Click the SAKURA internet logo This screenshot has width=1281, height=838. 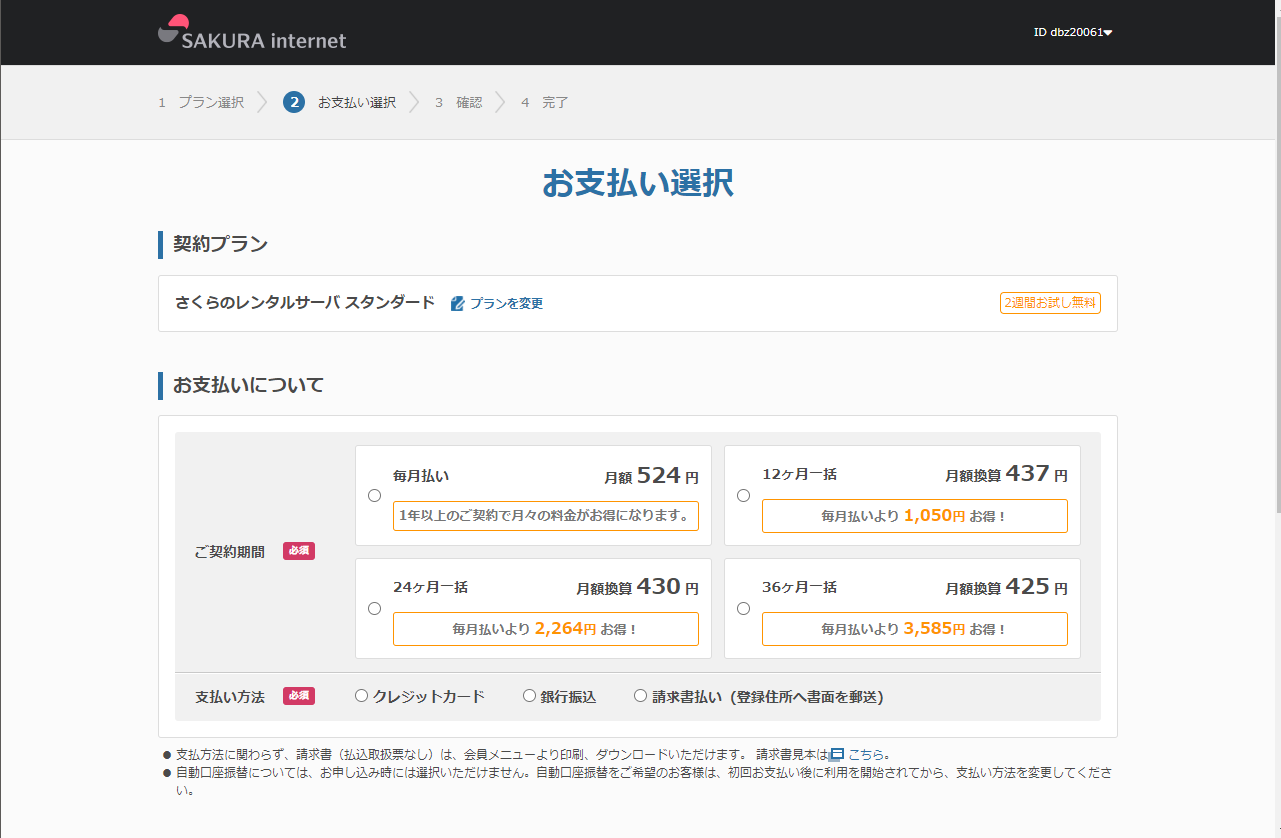tap(252, 32)
